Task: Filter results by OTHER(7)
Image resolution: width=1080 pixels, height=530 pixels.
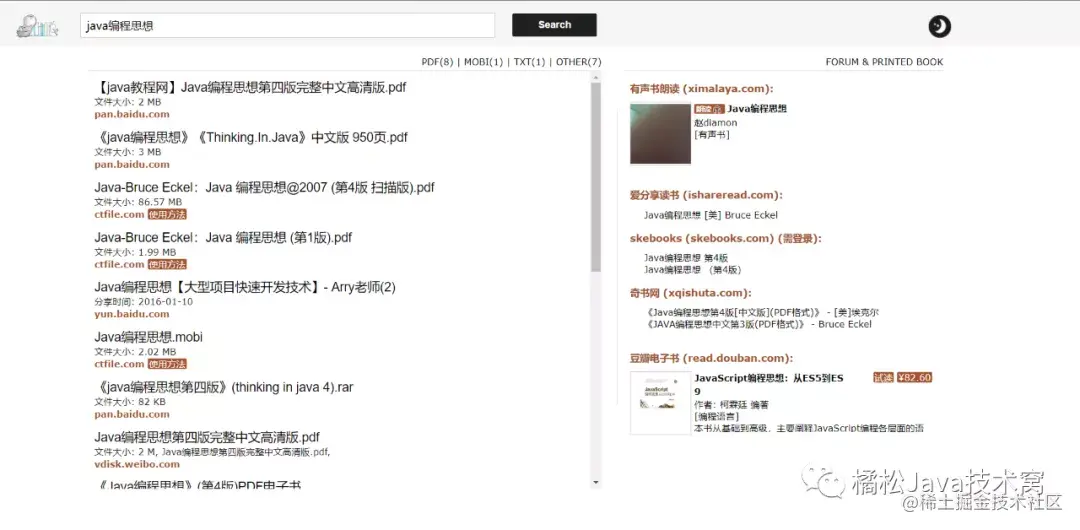Action: point(579,62)
